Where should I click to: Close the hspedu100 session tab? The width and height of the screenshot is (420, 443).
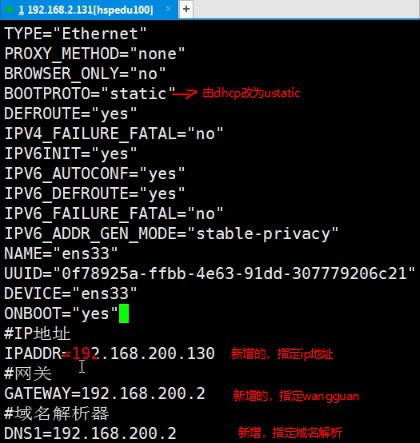(x=169, y=8)
